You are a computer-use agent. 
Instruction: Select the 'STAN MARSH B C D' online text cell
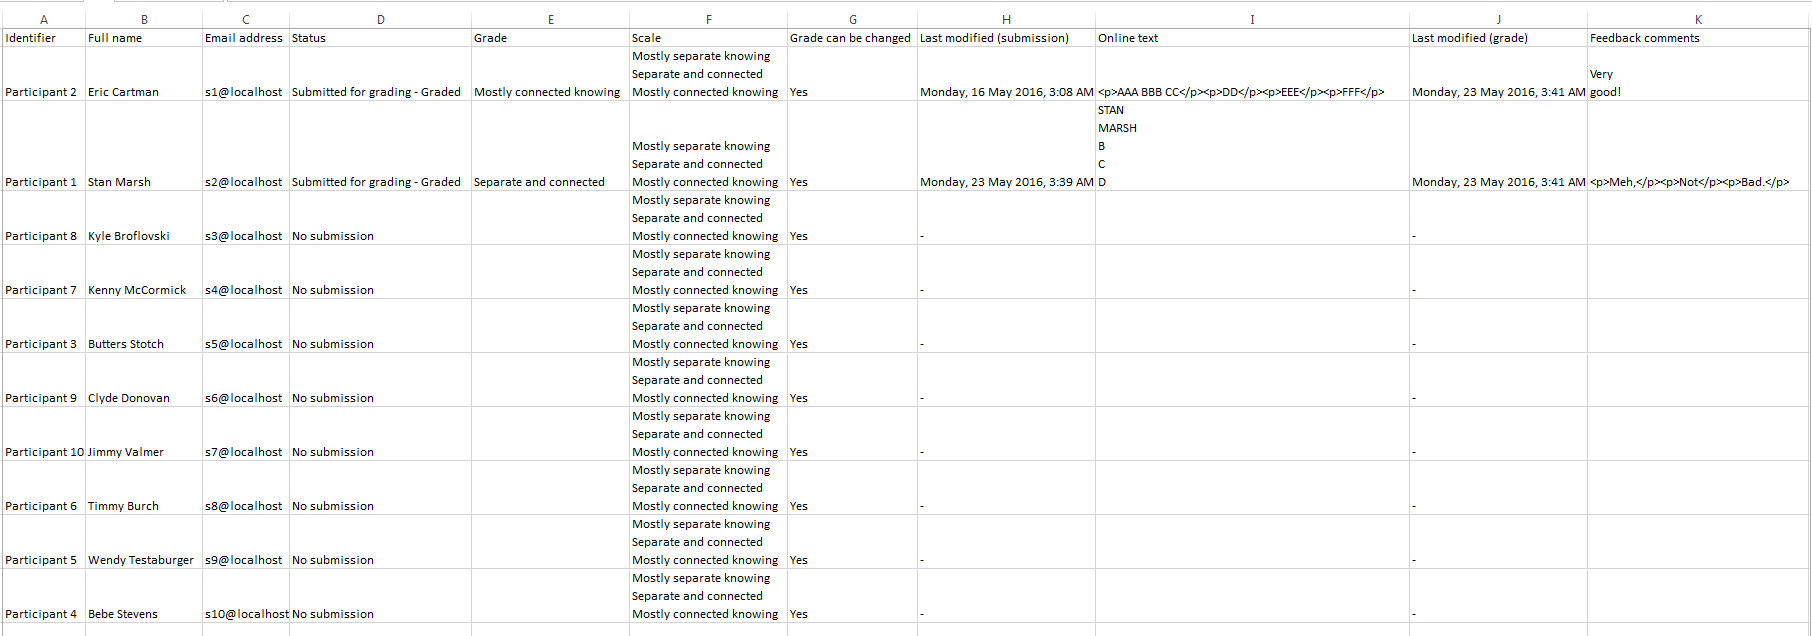[1252, 146]
